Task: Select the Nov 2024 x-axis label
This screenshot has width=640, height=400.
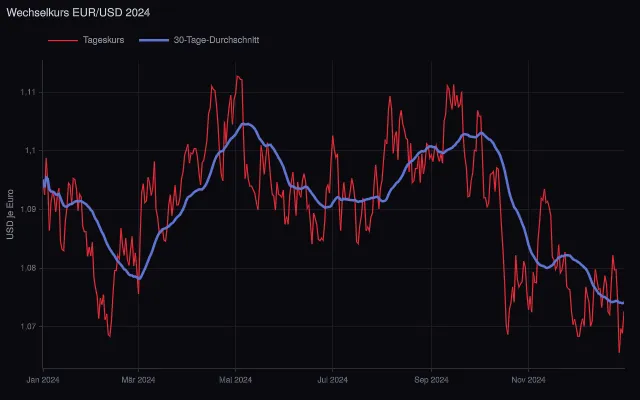Action: (x=529, y=380)
